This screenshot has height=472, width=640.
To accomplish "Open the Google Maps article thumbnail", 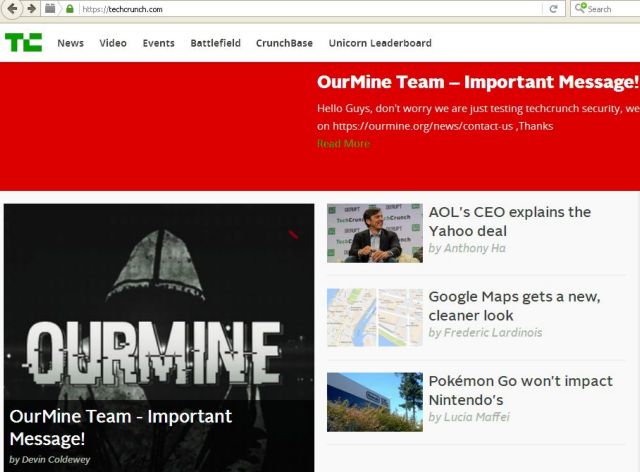I will click(x=375, y=318).
